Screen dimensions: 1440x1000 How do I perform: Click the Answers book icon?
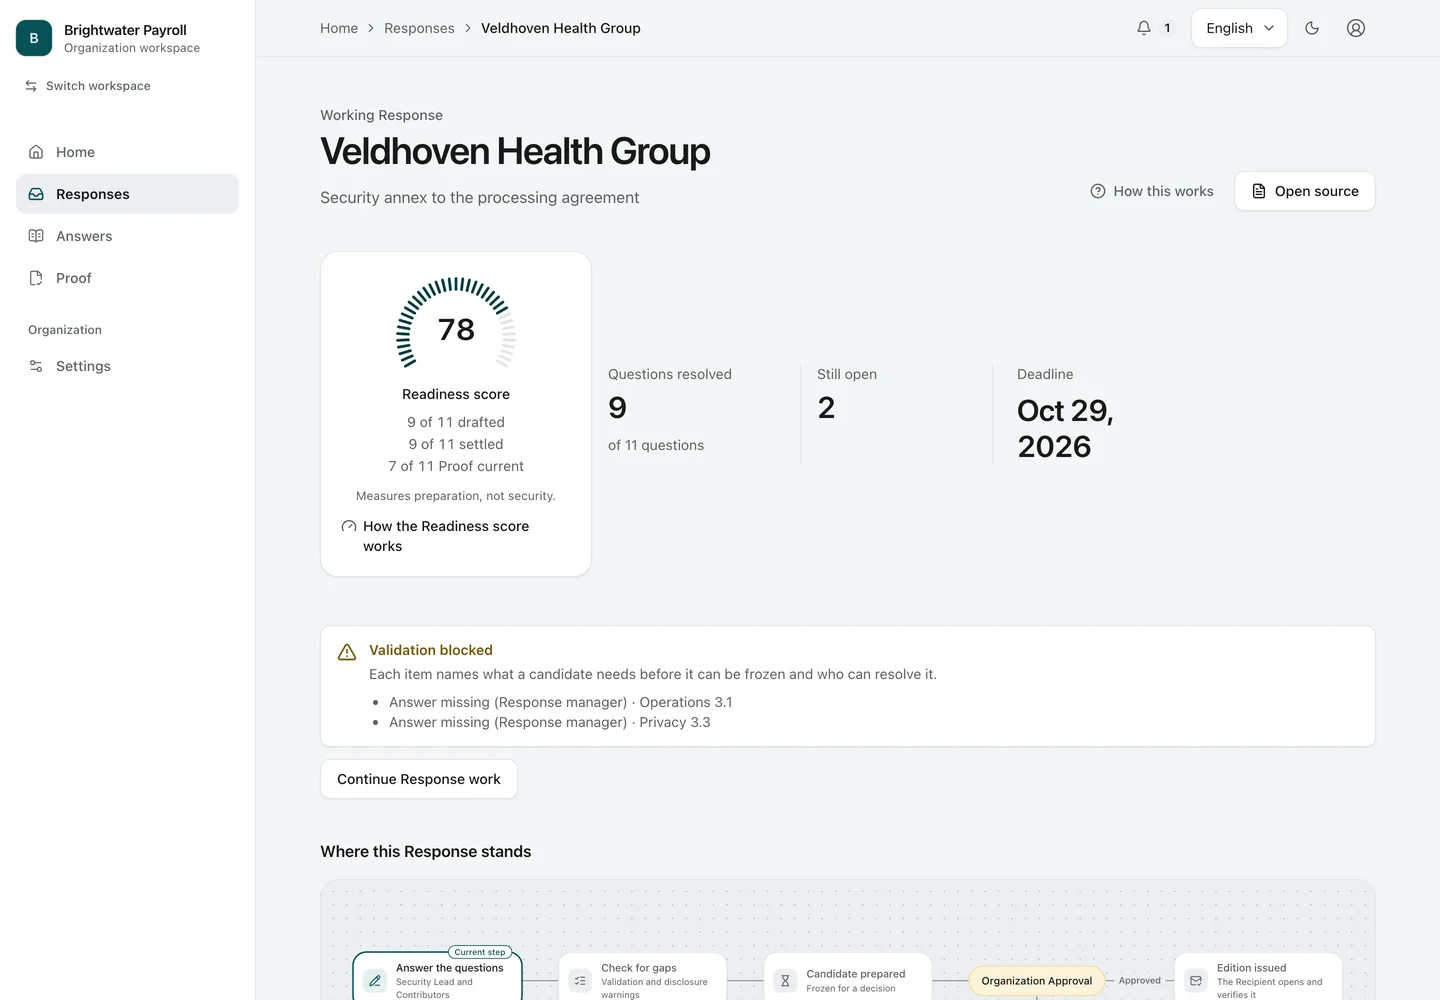pyautogui.click(x=36, y=236)
